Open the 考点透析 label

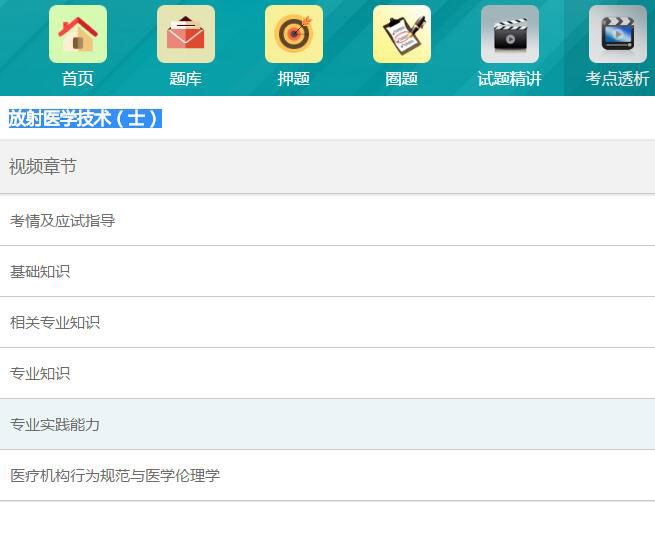tap(618, 79)
